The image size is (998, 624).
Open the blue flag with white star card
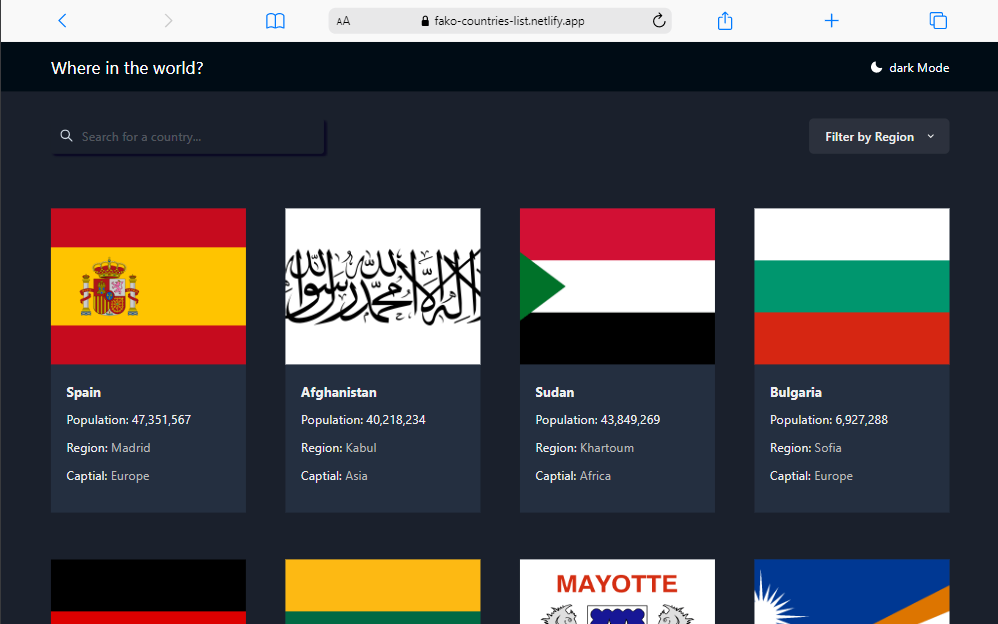pos(852,592)
